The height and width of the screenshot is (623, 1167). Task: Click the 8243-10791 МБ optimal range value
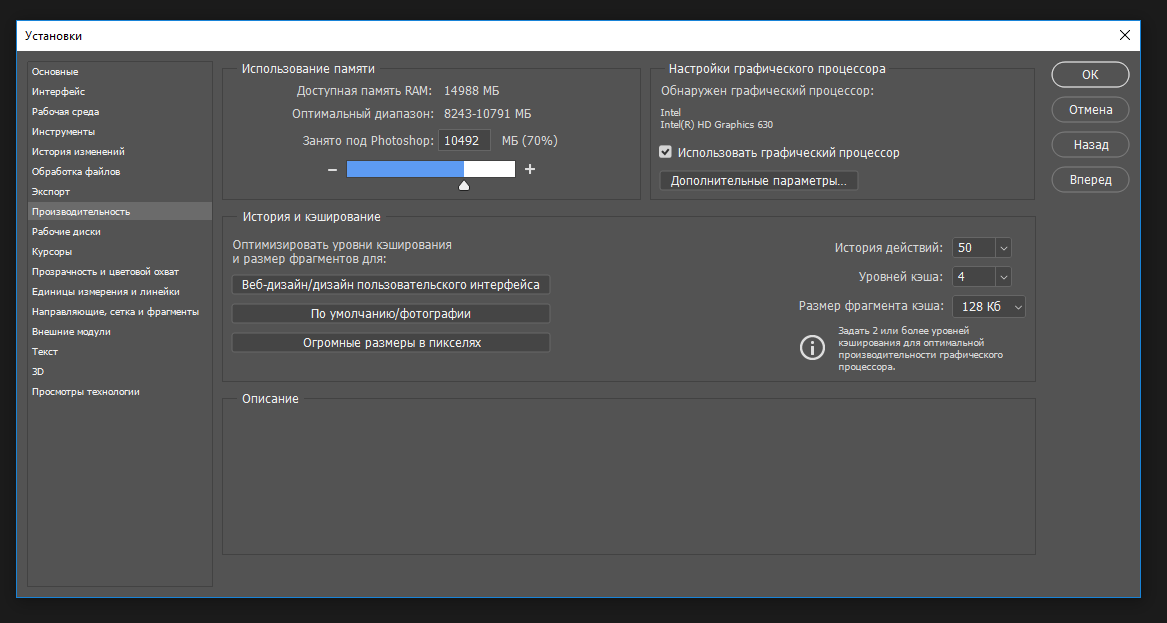(x=487, y=114)
